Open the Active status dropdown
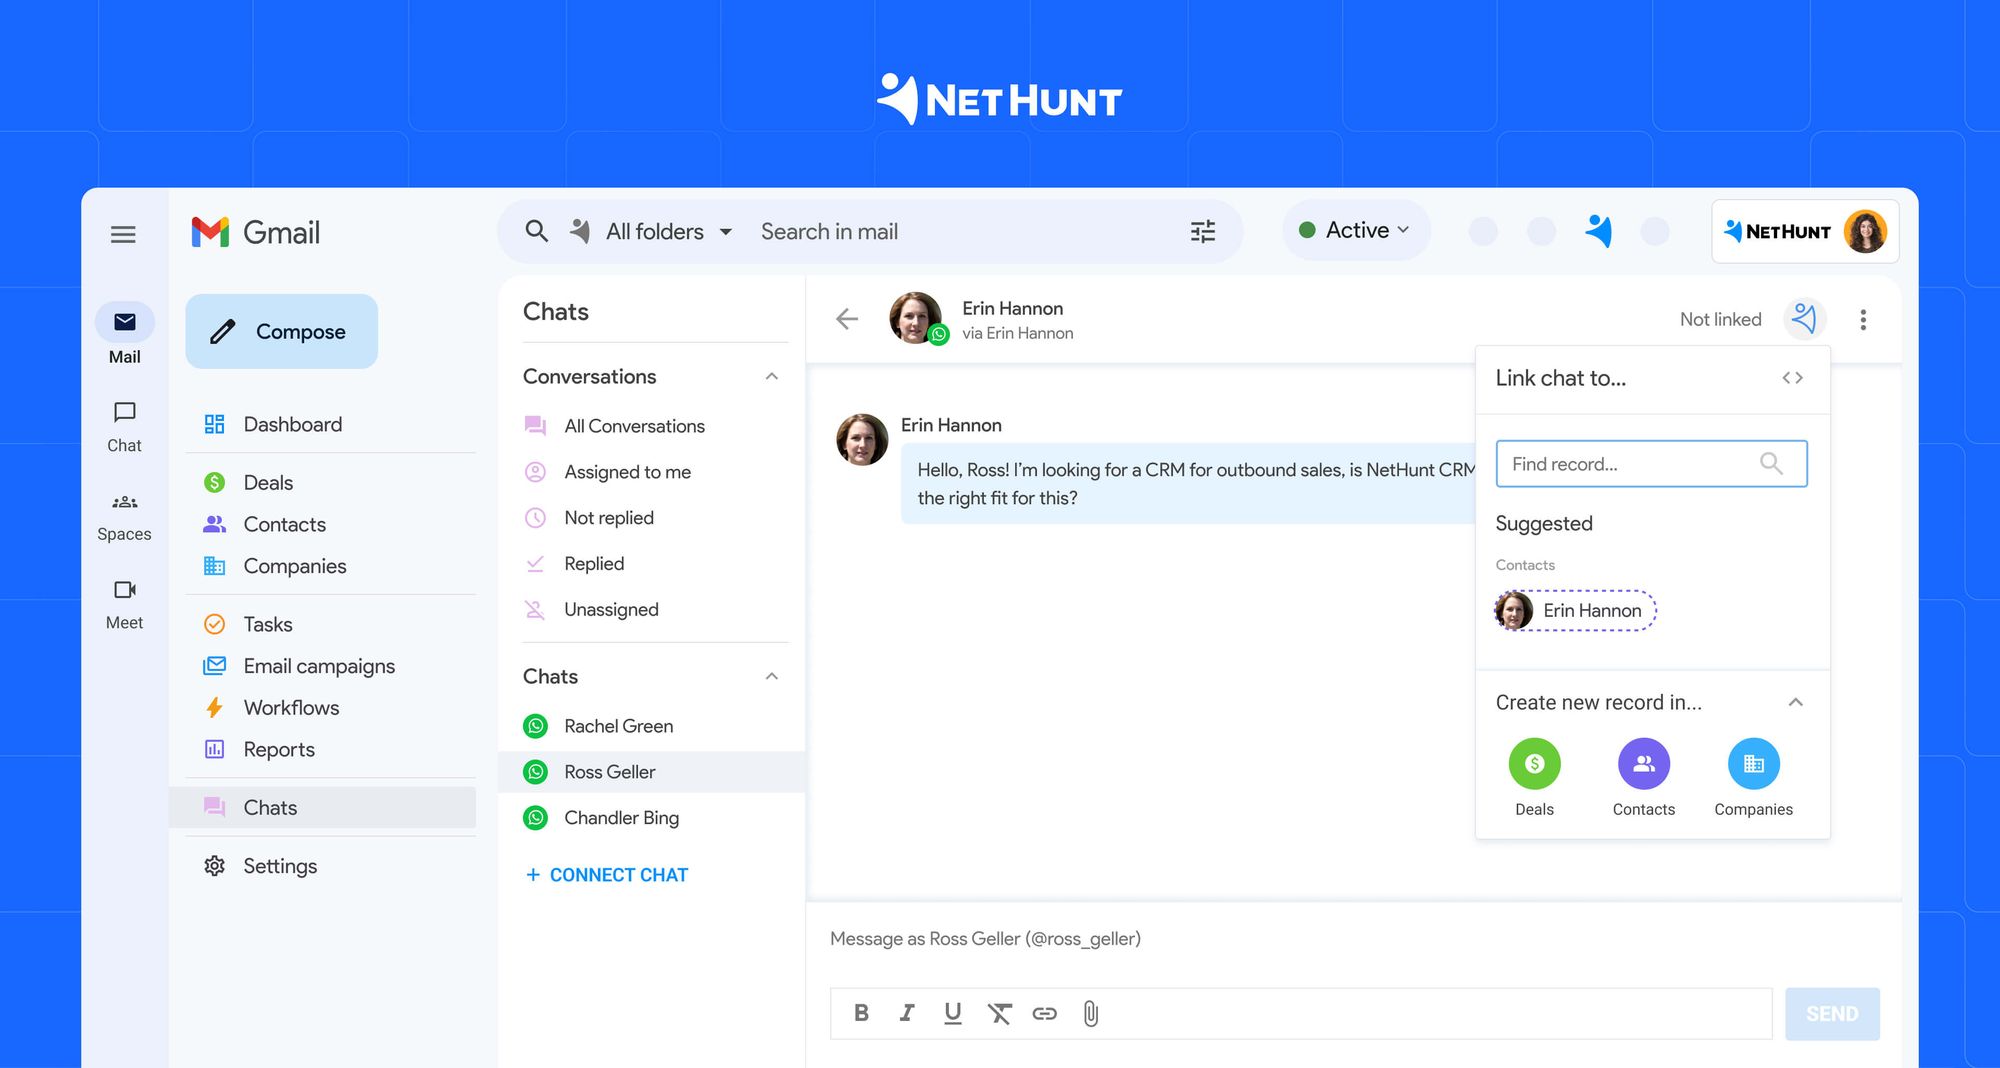Viewport: 2000px width, 1068px height. tap(1355, 230)
